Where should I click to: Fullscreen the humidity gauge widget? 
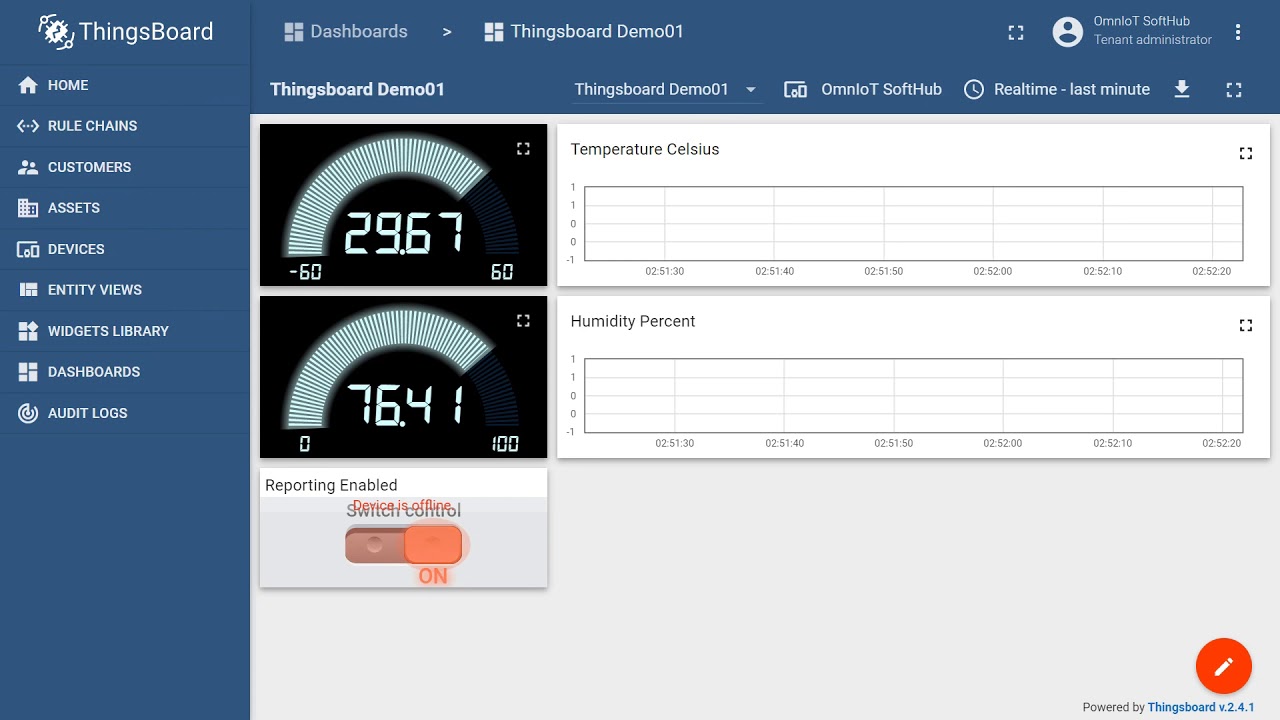pyautogui.click(x=523, y=321)
